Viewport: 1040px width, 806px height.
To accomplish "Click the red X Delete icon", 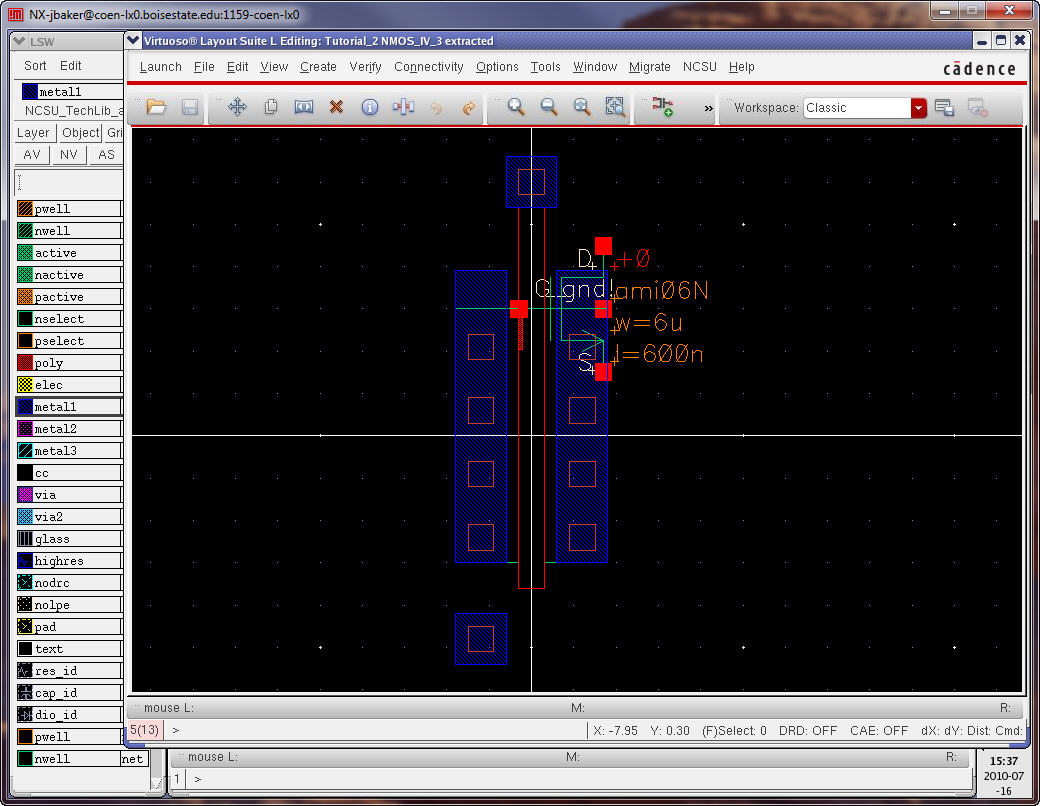I will (x=336, y=107).
